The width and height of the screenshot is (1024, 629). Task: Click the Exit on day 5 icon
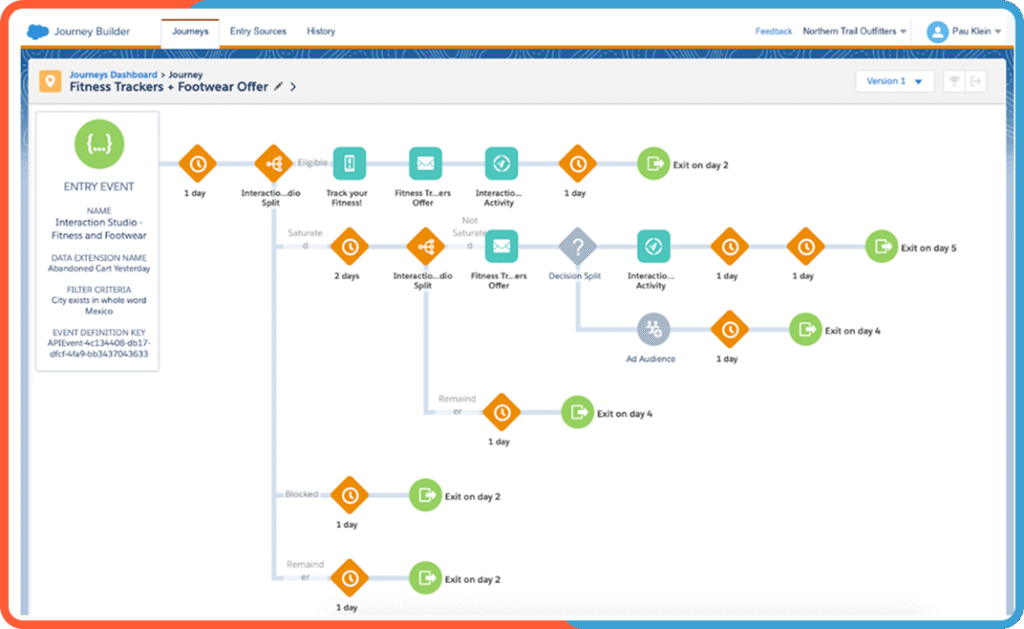pyautogui.click(x=881, y=246)
